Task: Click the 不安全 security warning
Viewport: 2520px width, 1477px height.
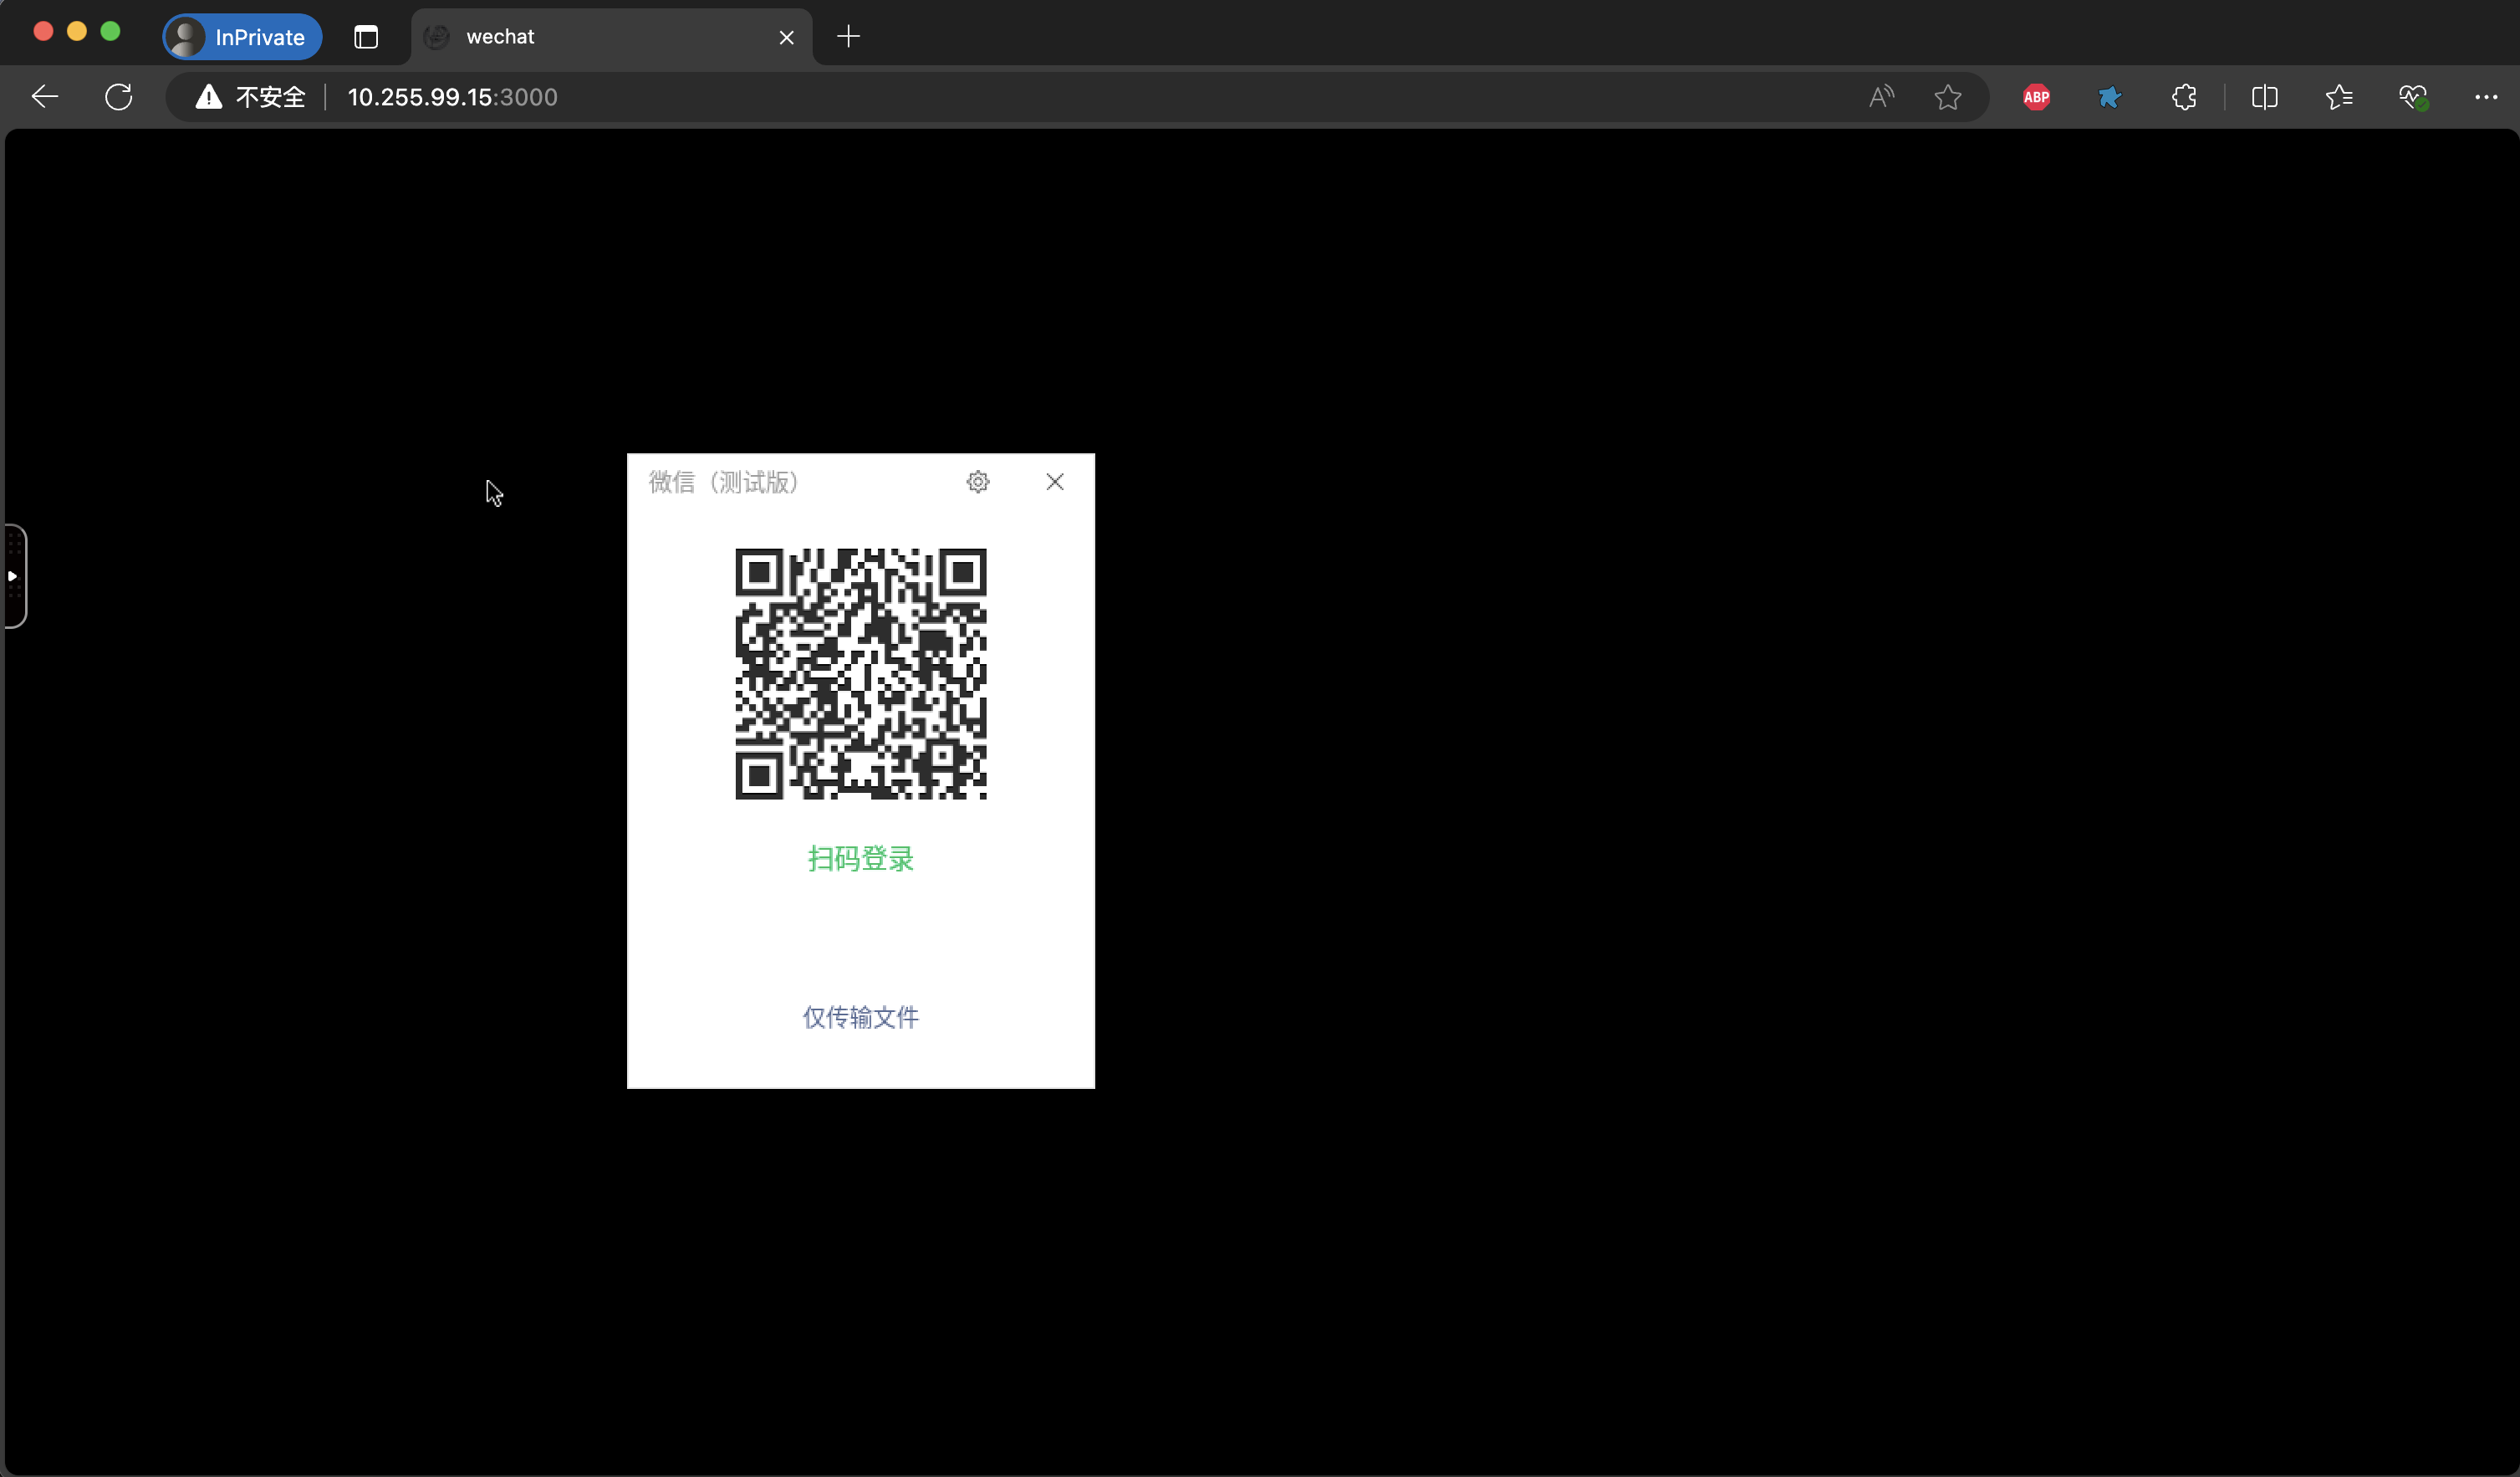Action: point(251,97)
